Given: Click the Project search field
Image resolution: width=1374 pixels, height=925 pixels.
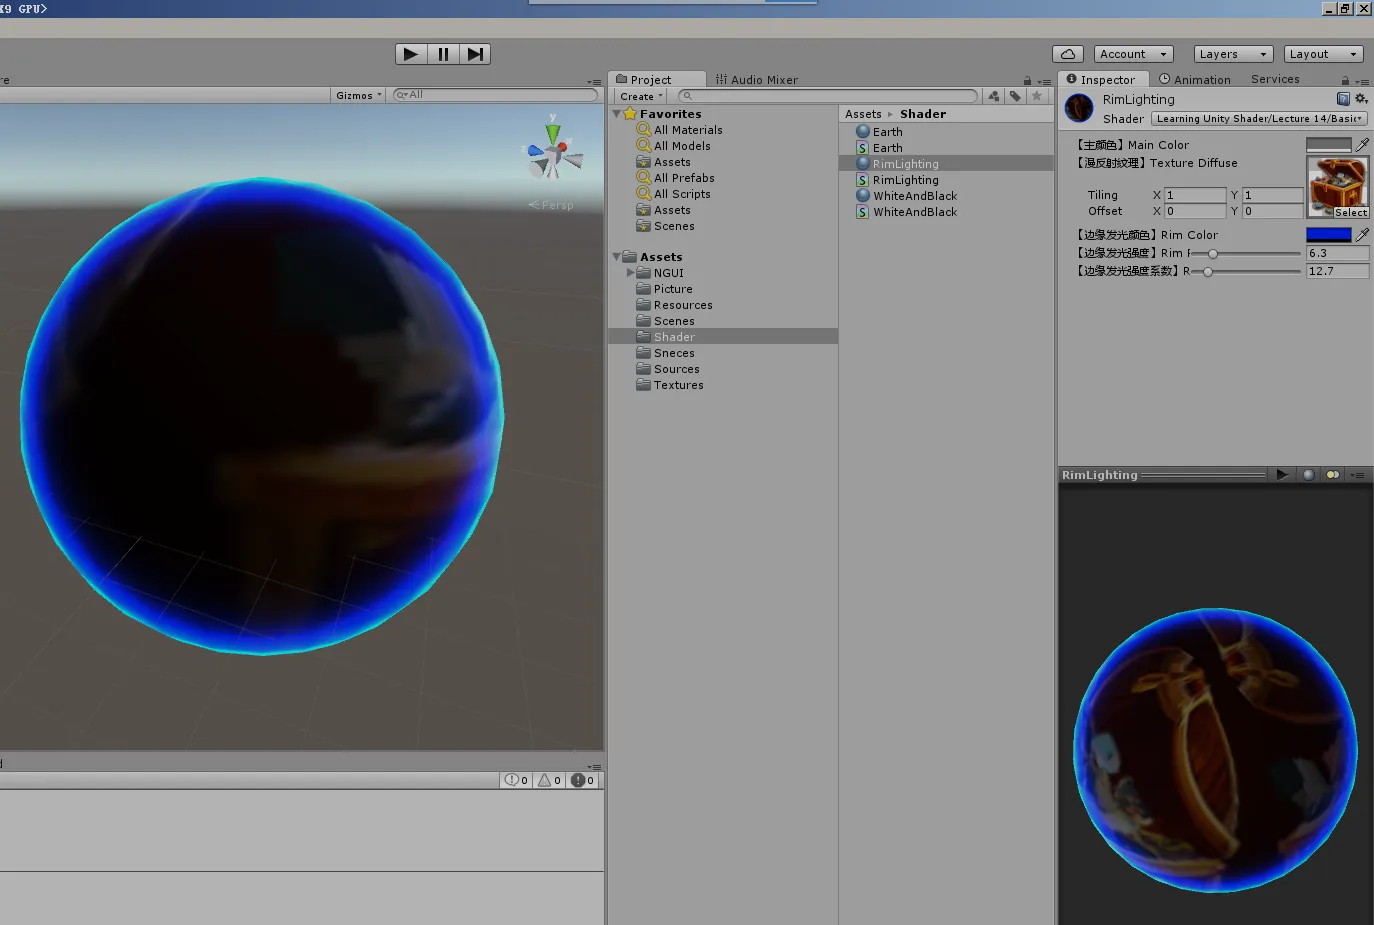Looking at the screenshot, I should 828,96.
